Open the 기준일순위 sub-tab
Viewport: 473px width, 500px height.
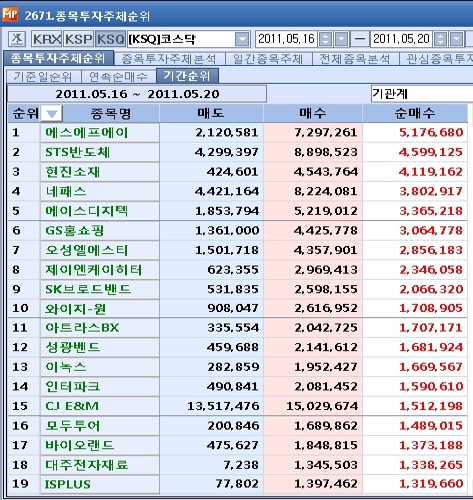[43, 77]
